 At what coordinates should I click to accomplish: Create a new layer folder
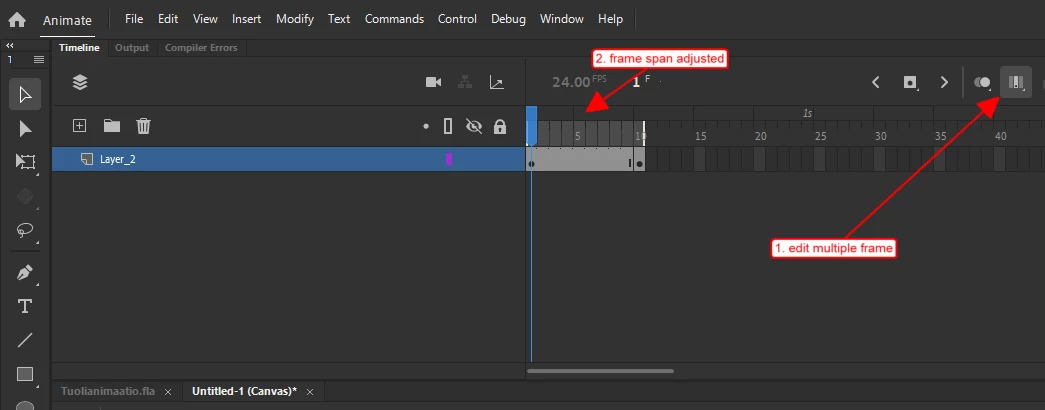pyautogui.click(x=111, y=125)
